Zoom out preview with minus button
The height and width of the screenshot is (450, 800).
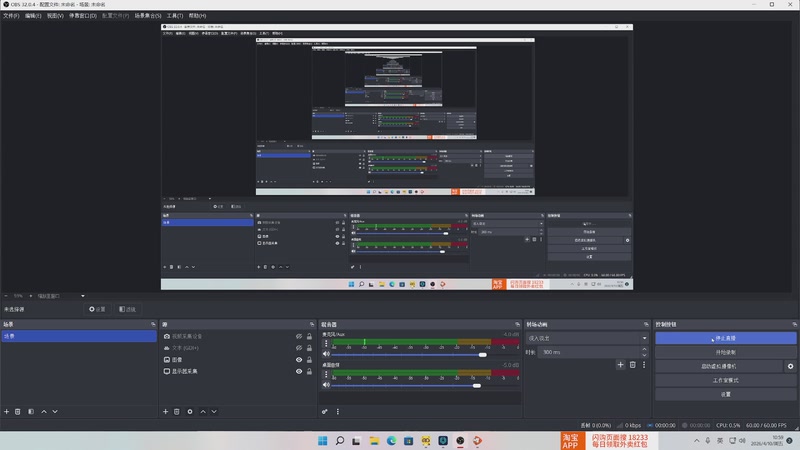point(6,296)
